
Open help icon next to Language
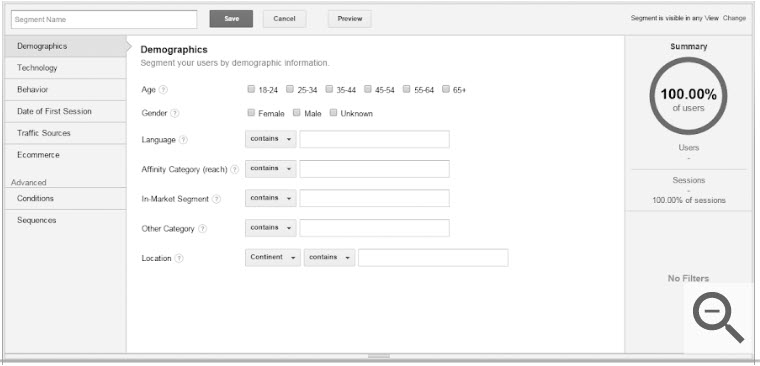(x=183, y=140)
